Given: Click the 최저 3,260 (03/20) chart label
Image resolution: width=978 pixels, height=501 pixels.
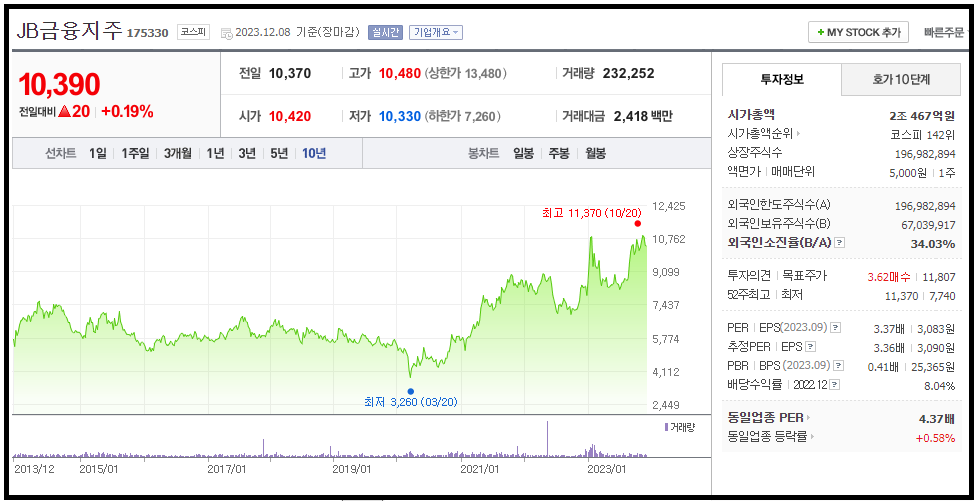Looking at the screenshot, I should 410,402.
